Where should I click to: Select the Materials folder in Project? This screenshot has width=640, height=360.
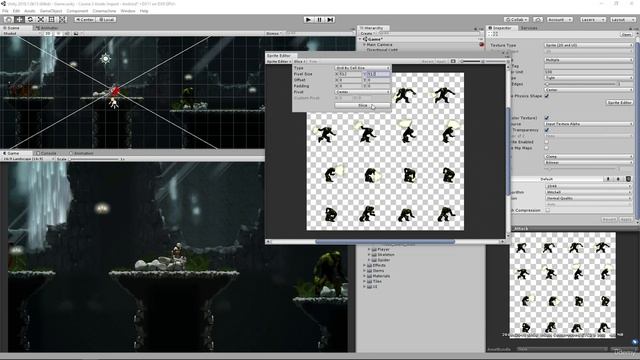click(380, 276)
